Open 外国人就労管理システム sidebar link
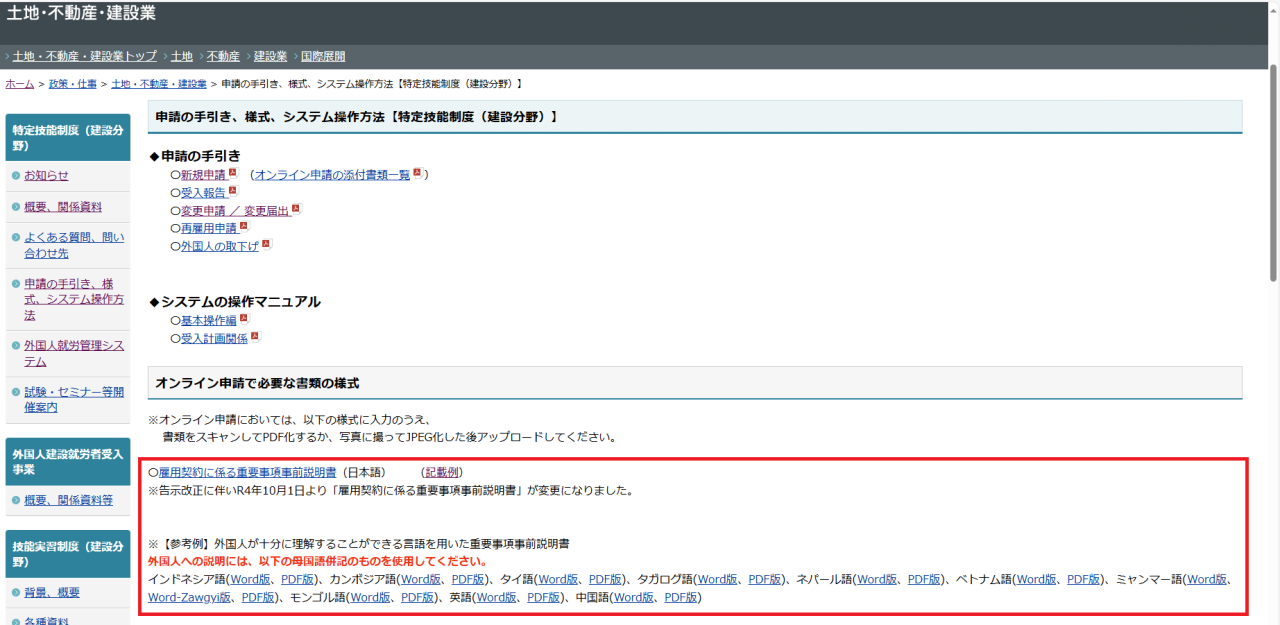The height and width of the screenshot is (625, 1280). point(74,353)
